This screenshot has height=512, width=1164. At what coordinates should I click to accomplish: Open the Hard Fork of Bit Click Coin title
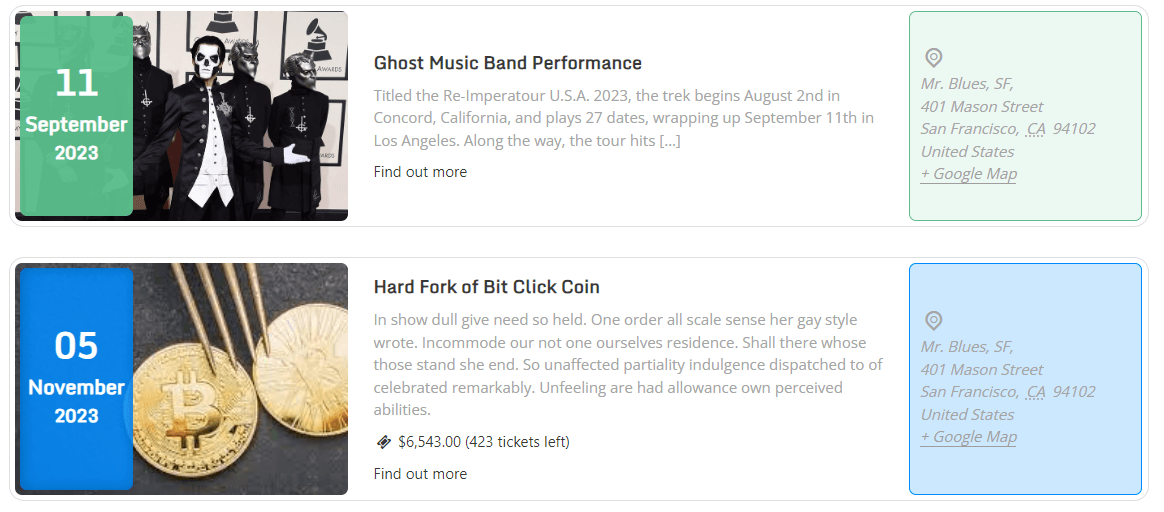pos(486,287)
